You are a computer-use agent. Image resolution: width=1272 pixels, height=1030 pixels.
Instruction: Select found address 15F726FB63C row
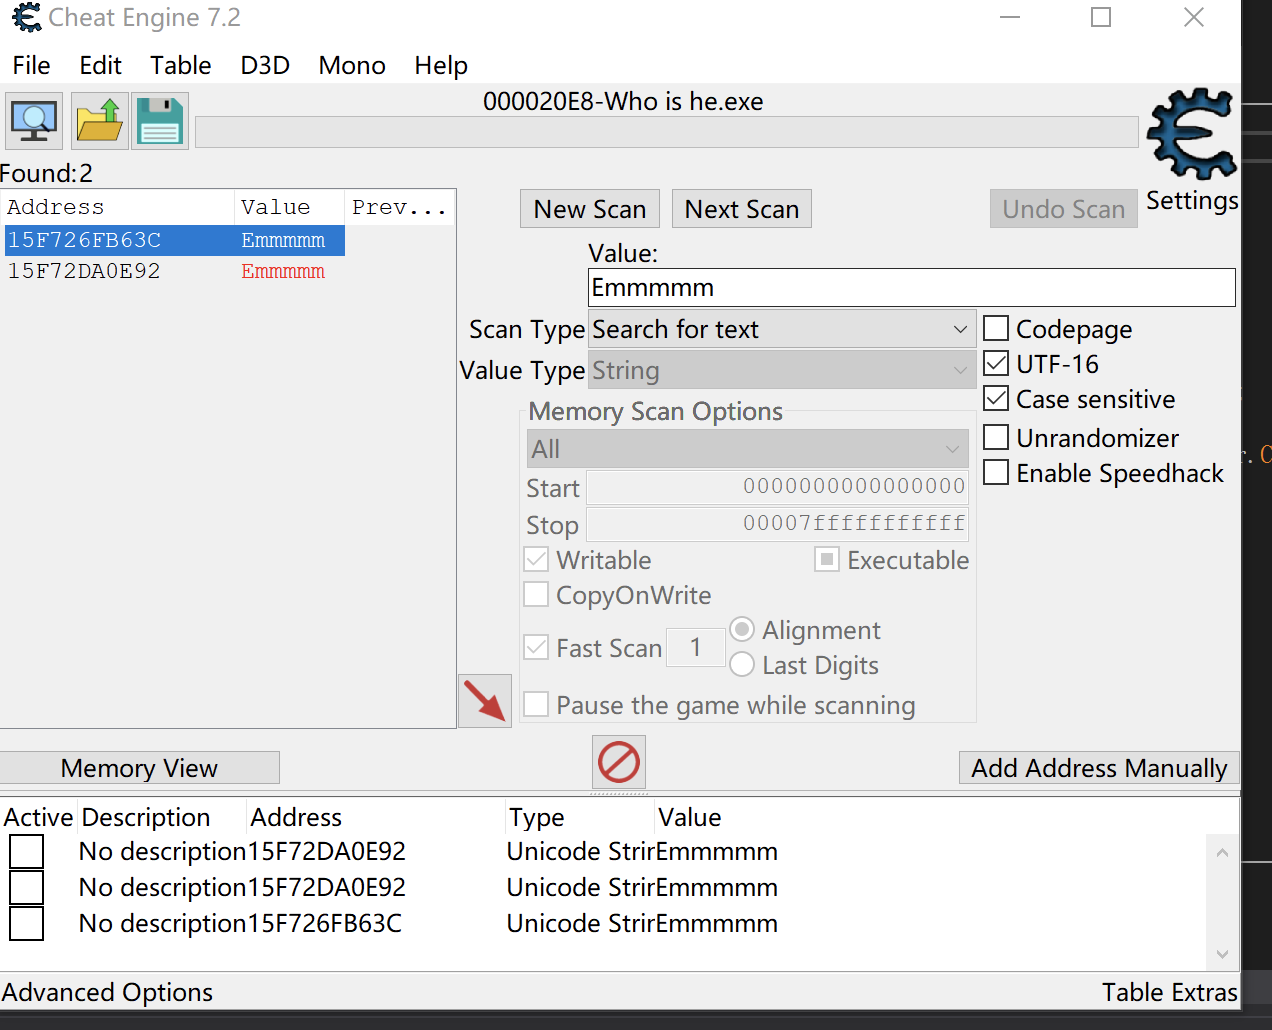tap(175, 240)
